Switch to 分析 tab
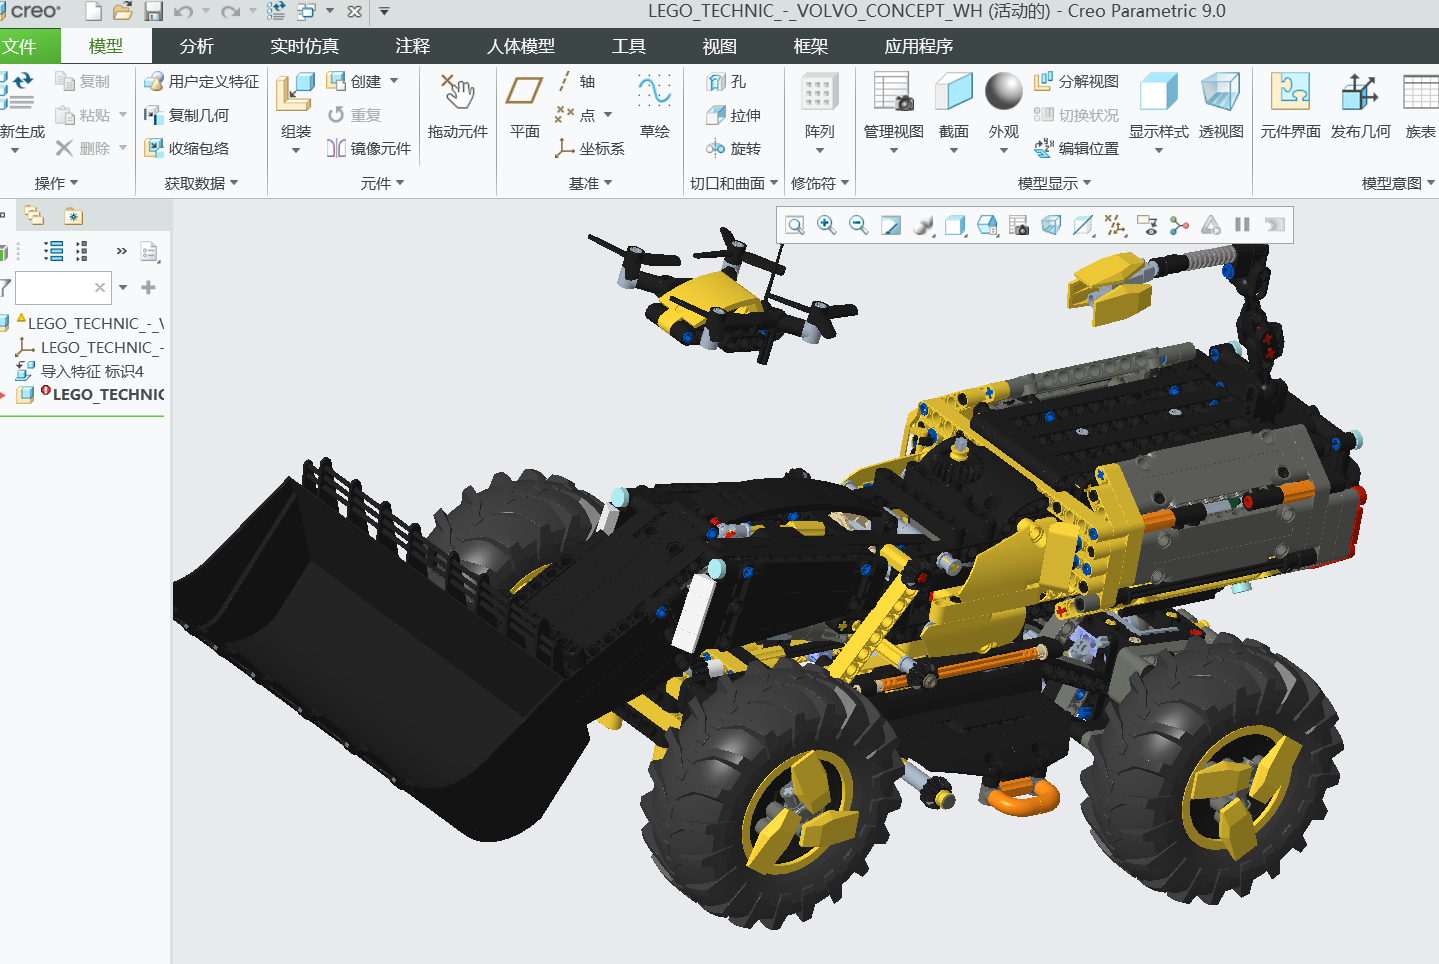Screen dimensions: 1439x964 [x=196, y=46]
